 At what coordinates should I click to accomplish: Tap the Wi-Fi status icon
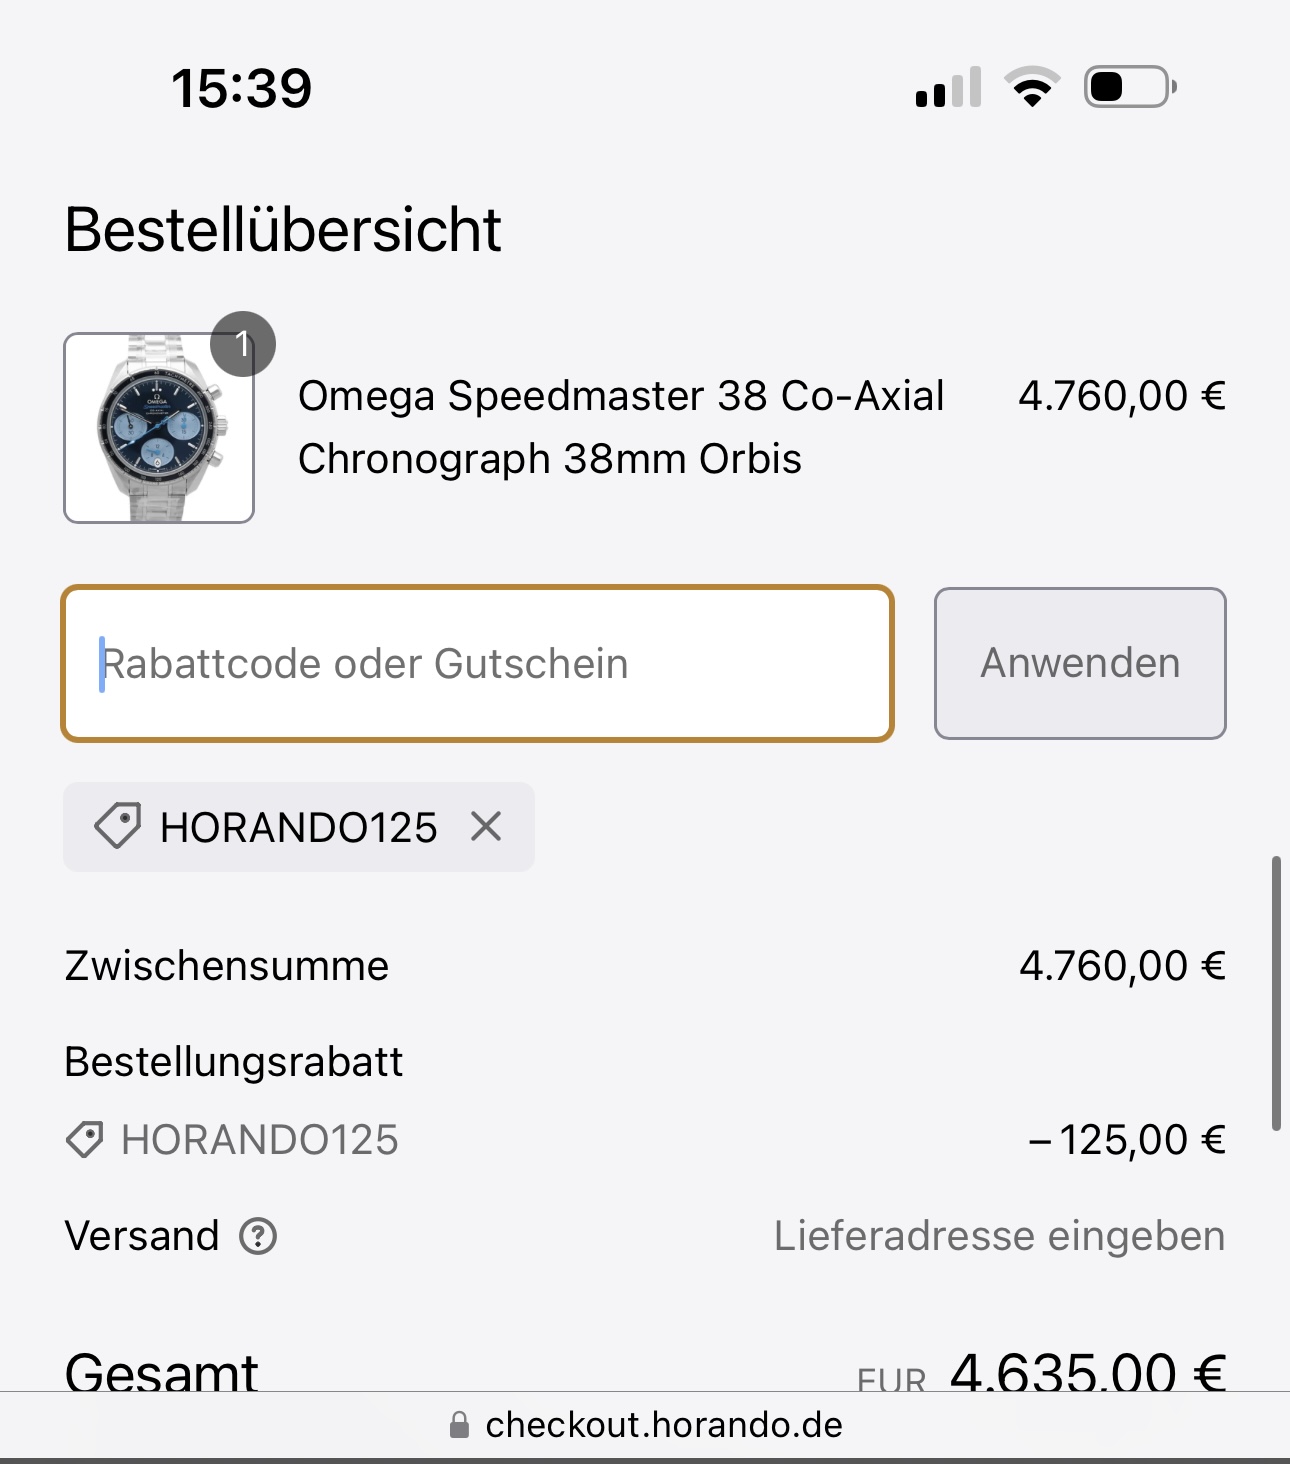point(1032,87)
